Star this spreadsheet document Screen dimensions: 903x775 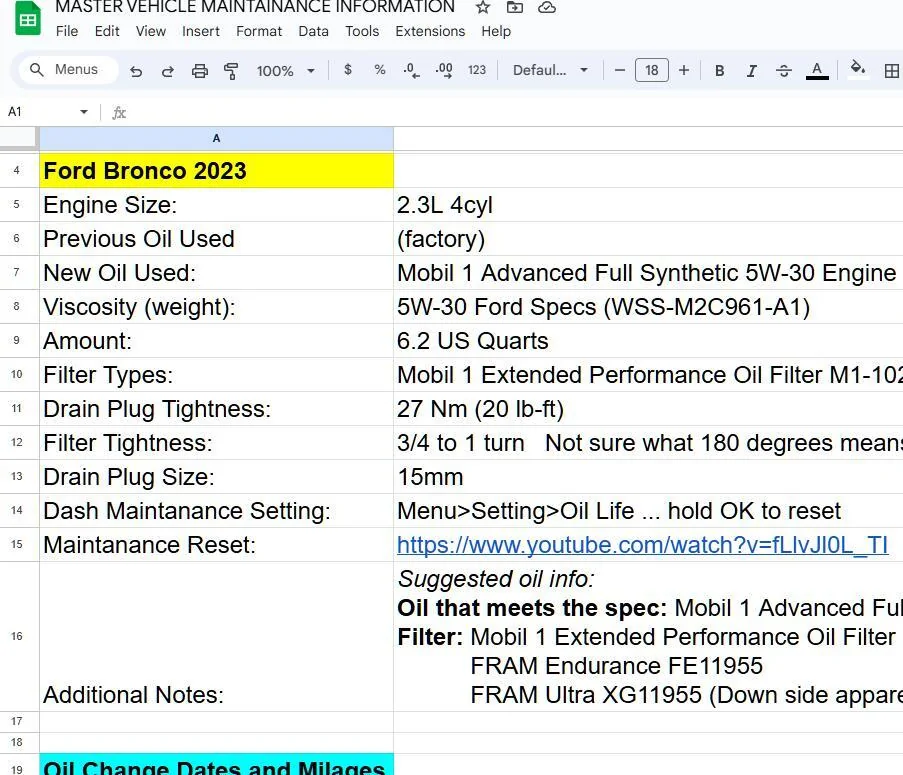pyautogui.click(x=483, y=7)
